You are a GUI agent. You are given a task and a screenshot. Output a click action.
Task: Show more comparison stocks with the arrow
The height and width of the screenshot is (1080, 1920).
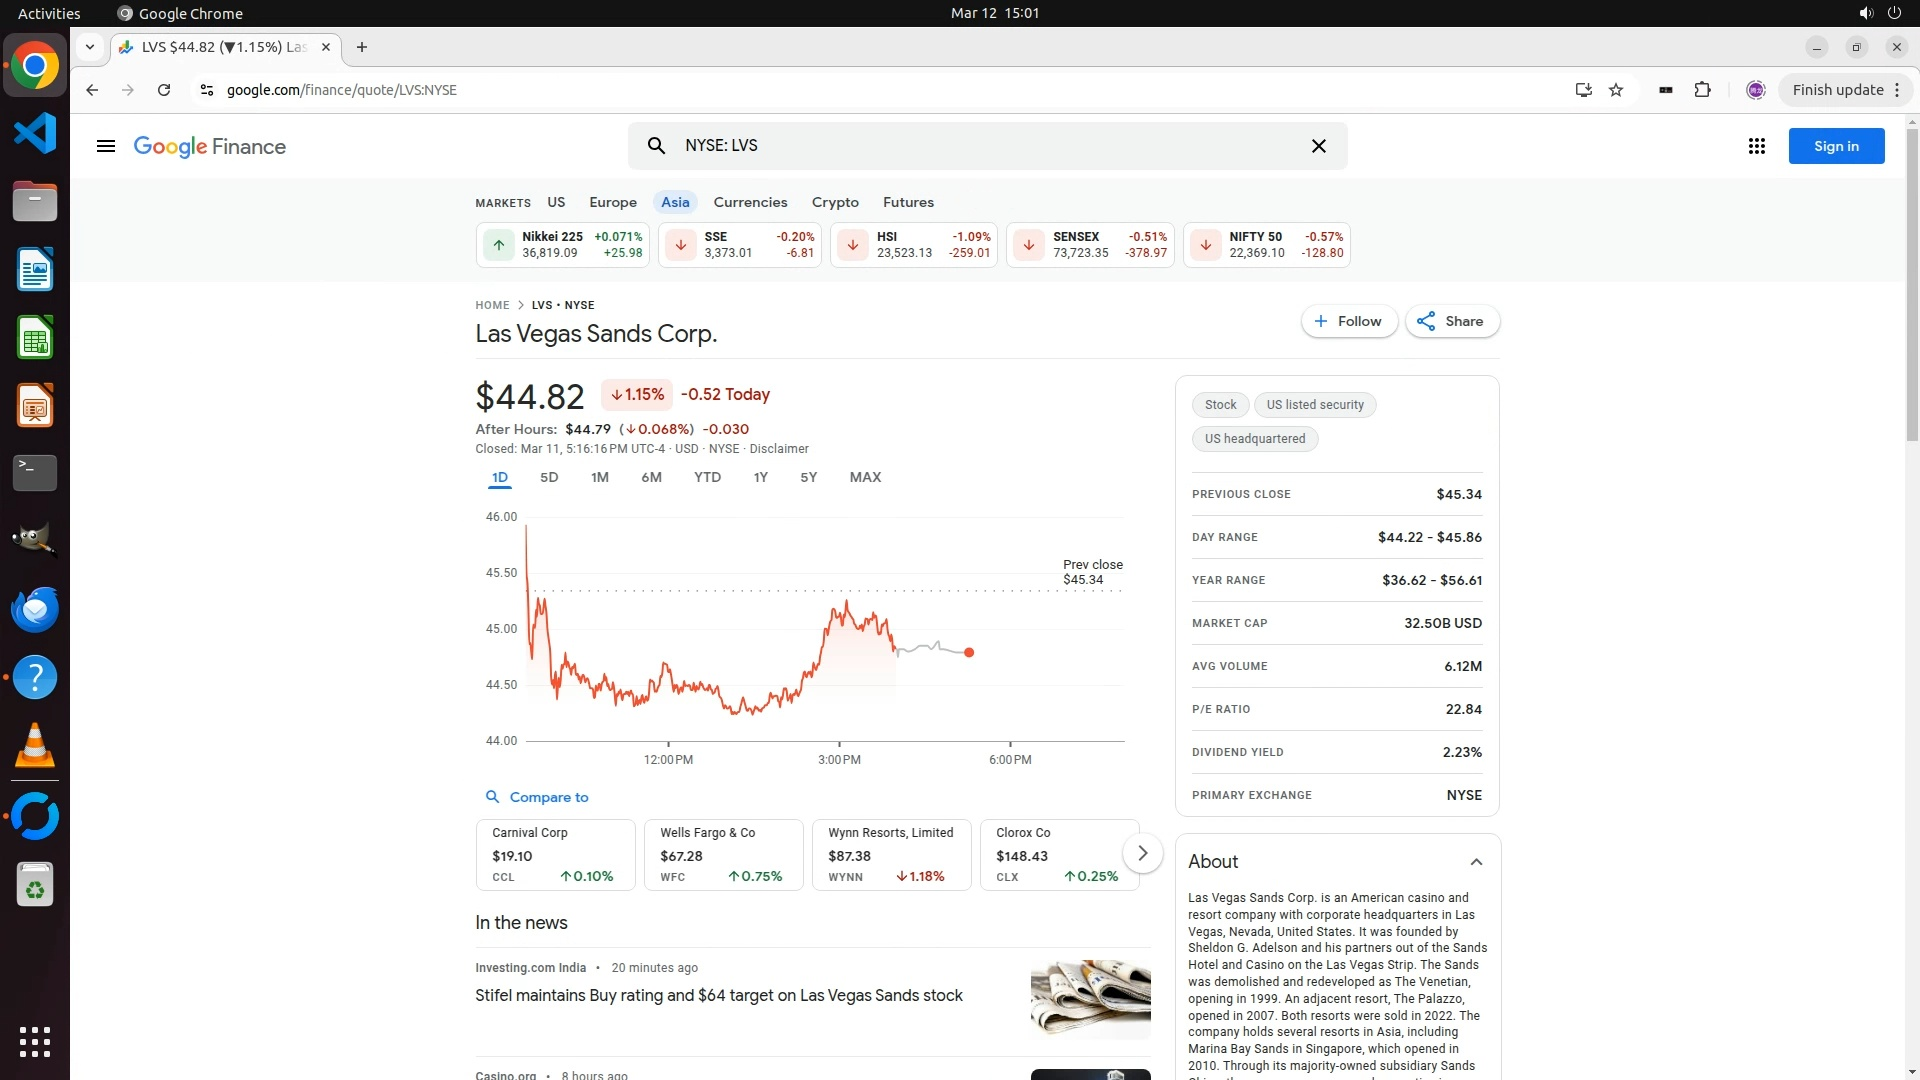point(1142,853)
